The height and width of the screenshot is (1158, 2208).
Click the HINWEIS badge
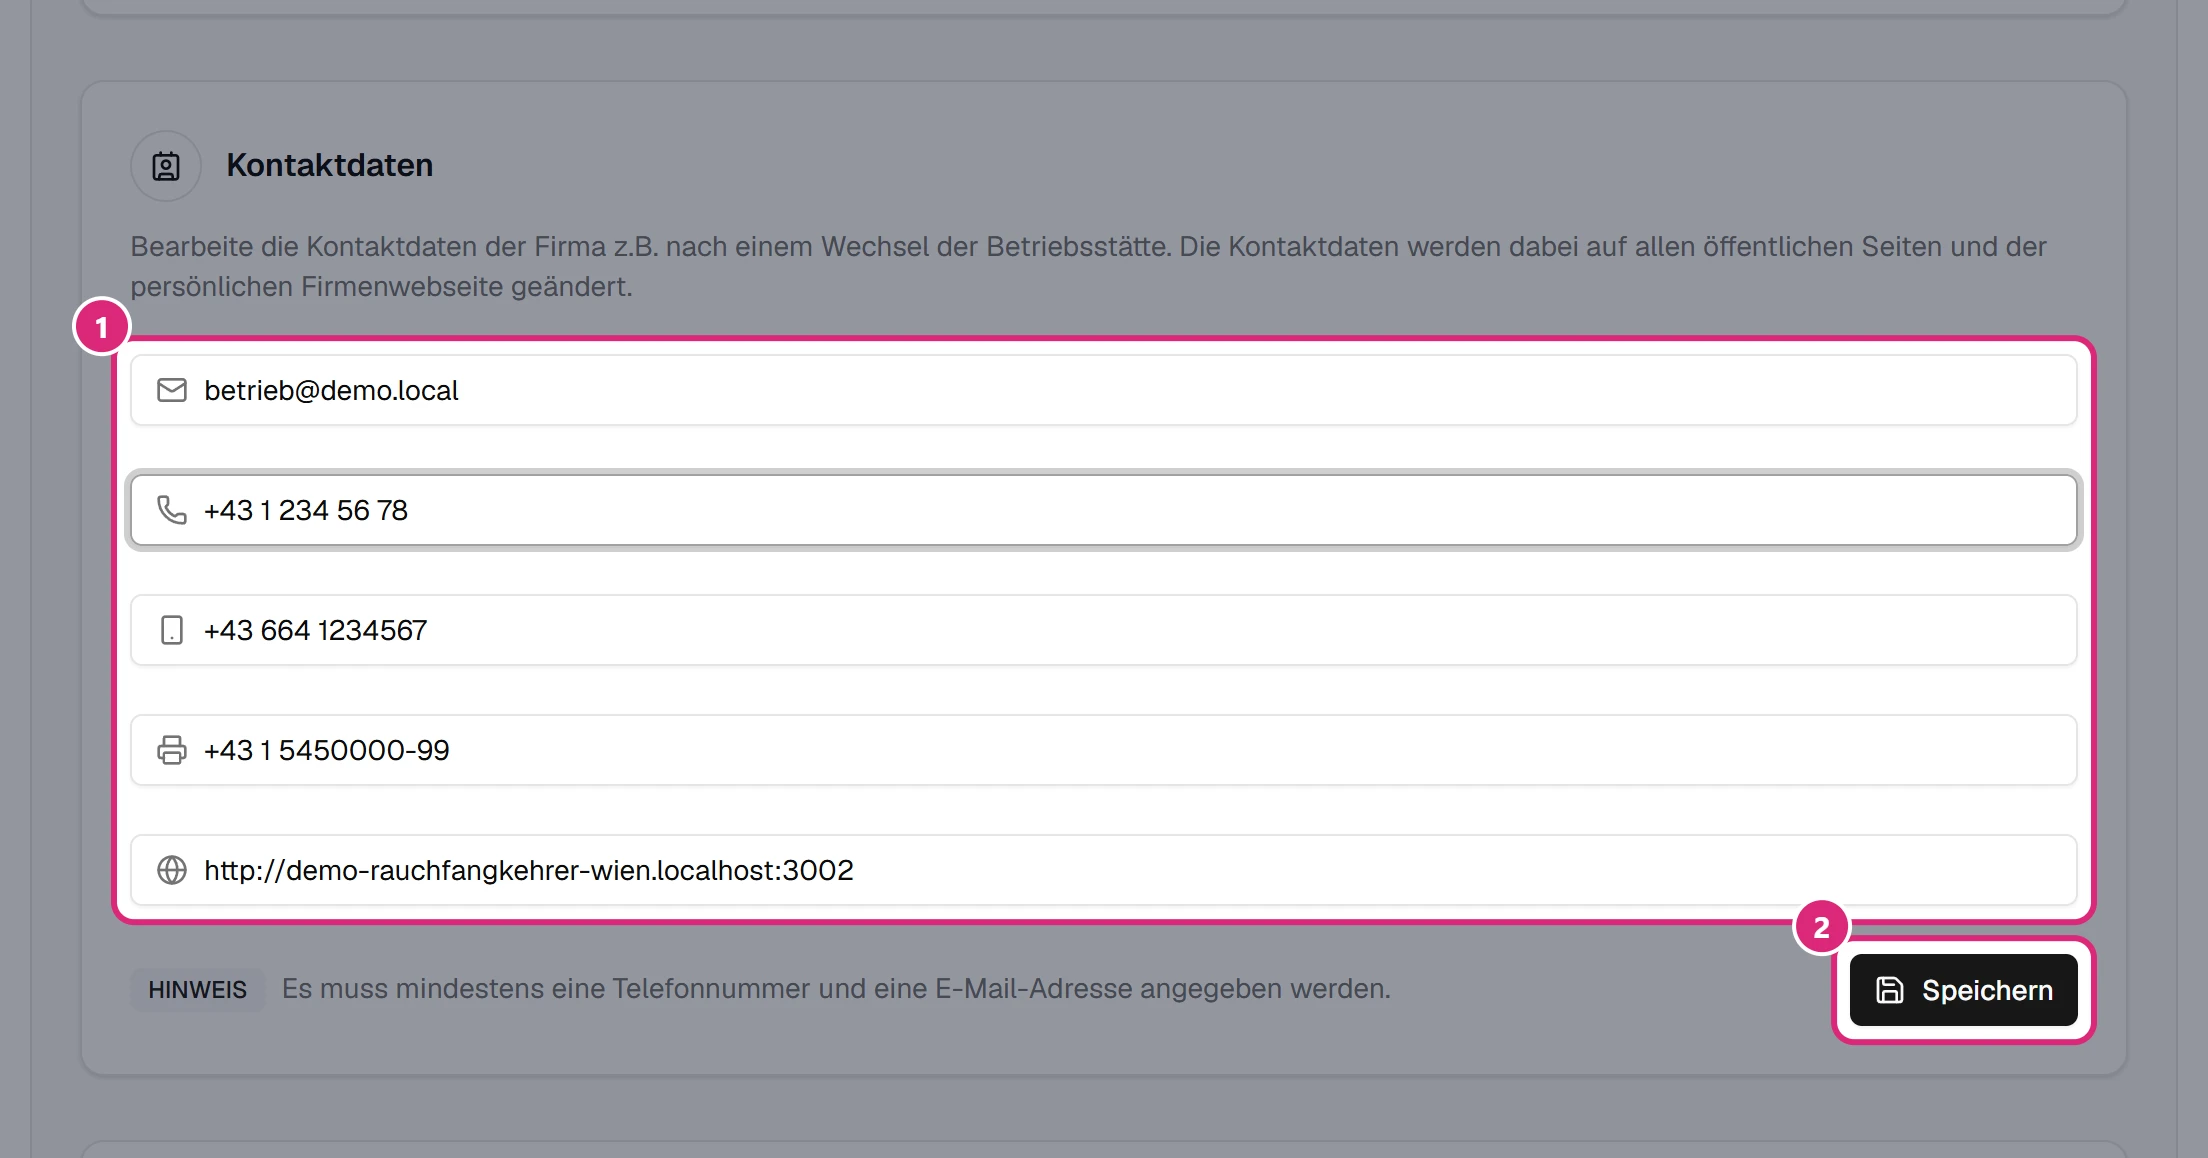point(198,990)
